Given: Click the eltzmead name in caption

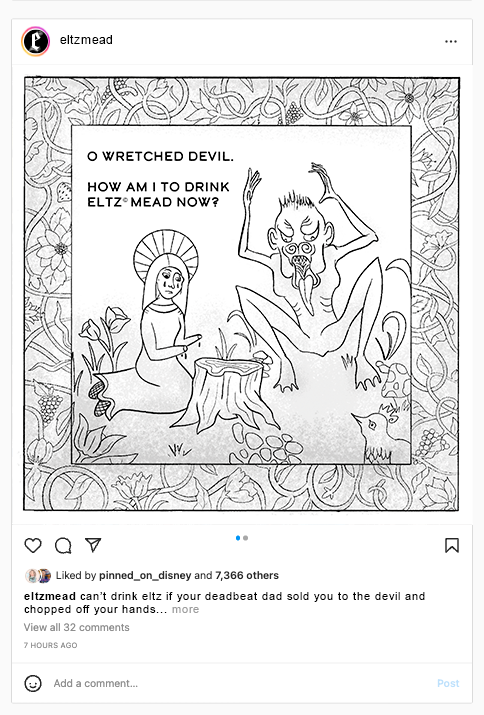Looking at the screenshot, I should [50, 596].
